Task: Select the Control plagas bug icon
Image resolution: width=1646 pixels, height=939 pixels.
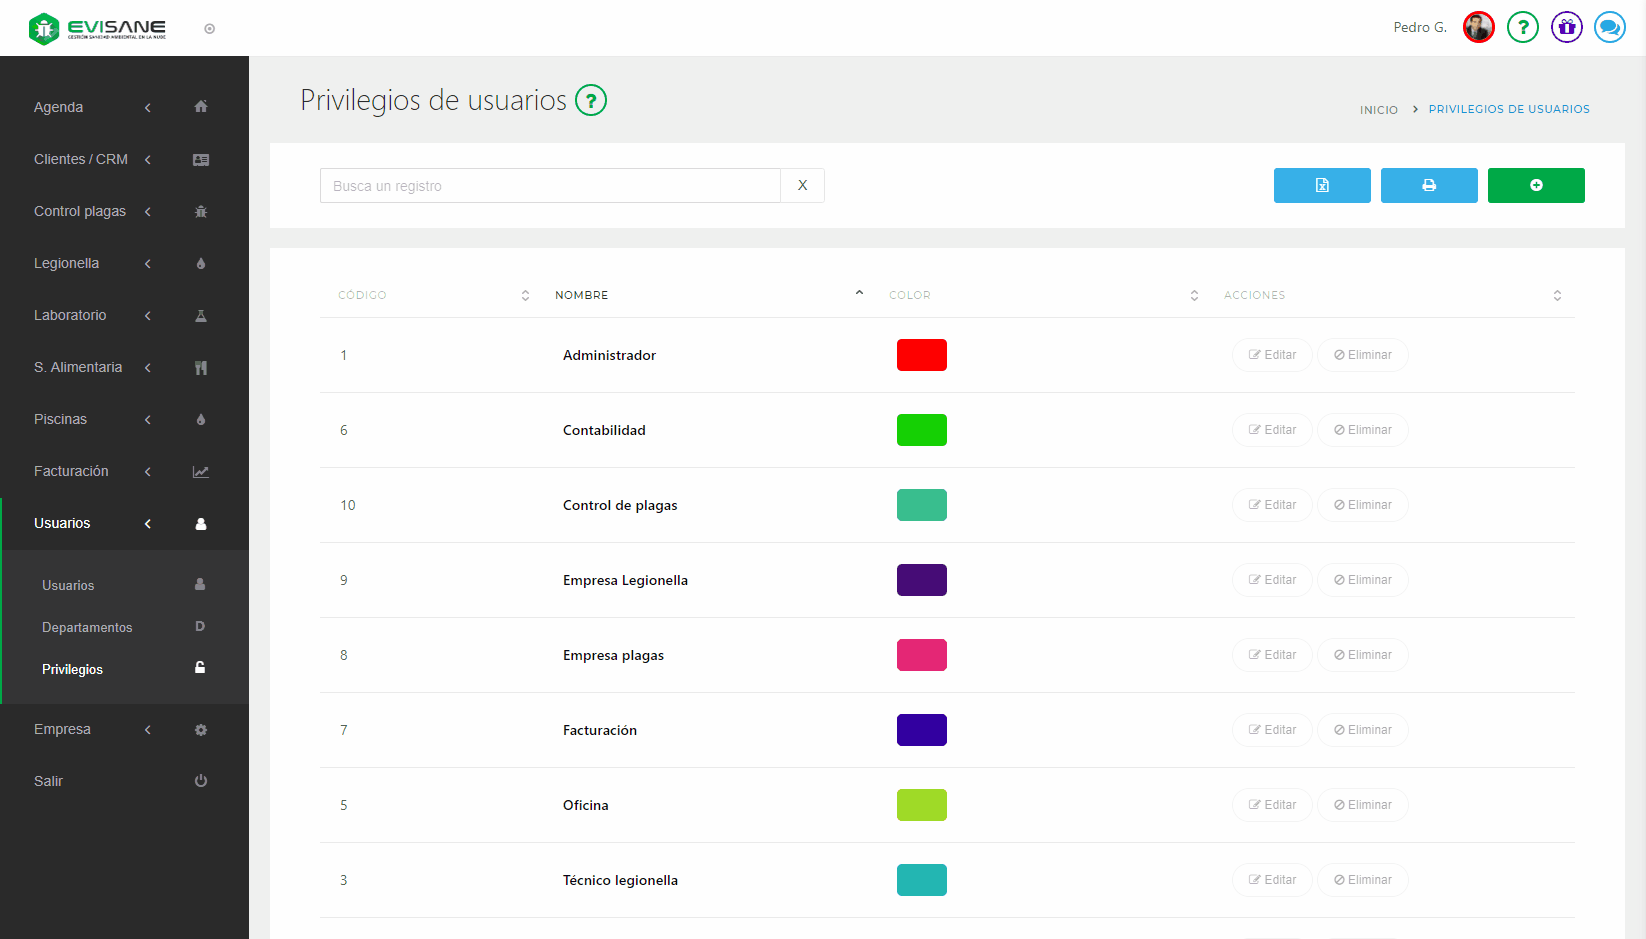Action: pos(201,211)
